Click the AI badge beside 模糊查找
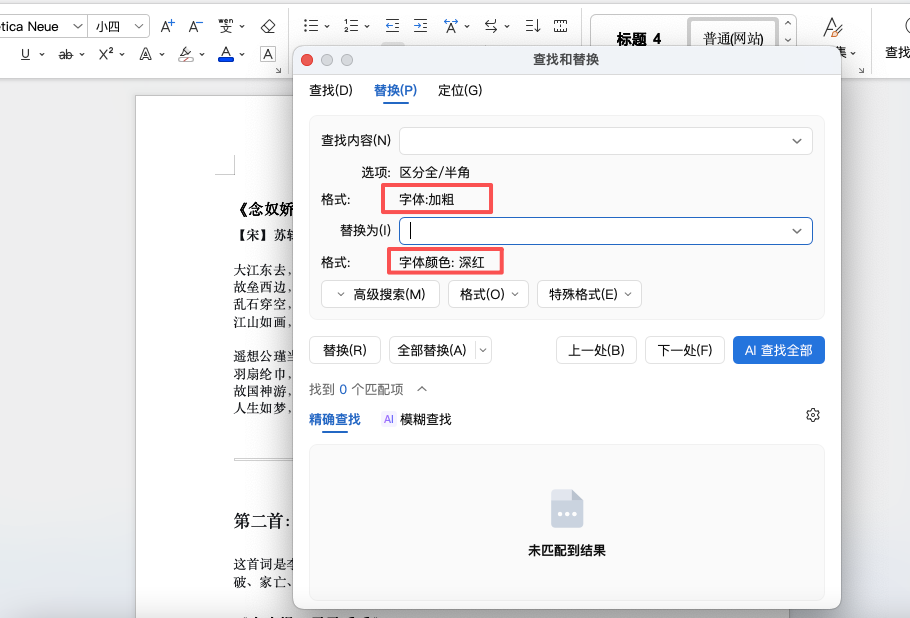 [388, 419]
